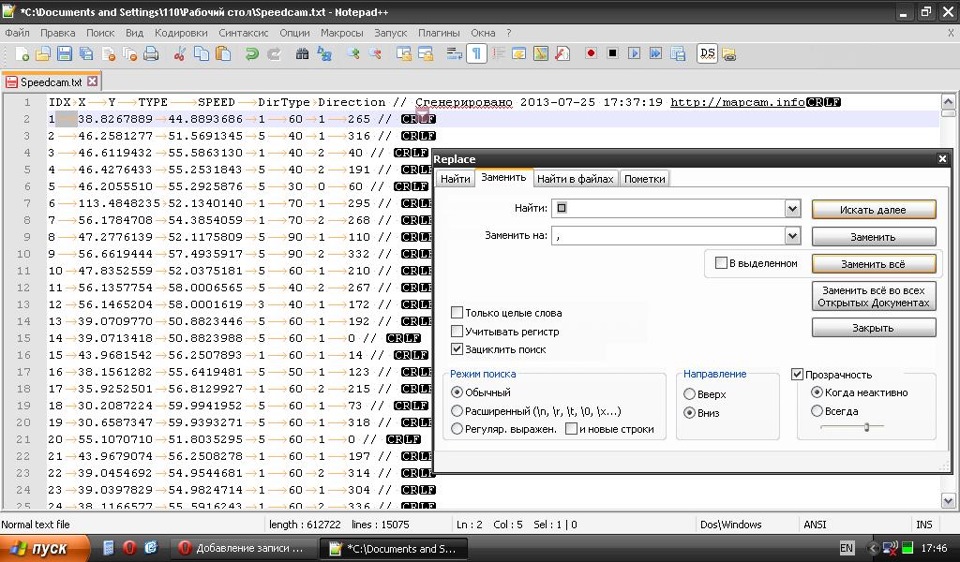This screenshot has width=960, height=562.
Task: Select 'Обычный' search mode radio
Action: (457, 392)
